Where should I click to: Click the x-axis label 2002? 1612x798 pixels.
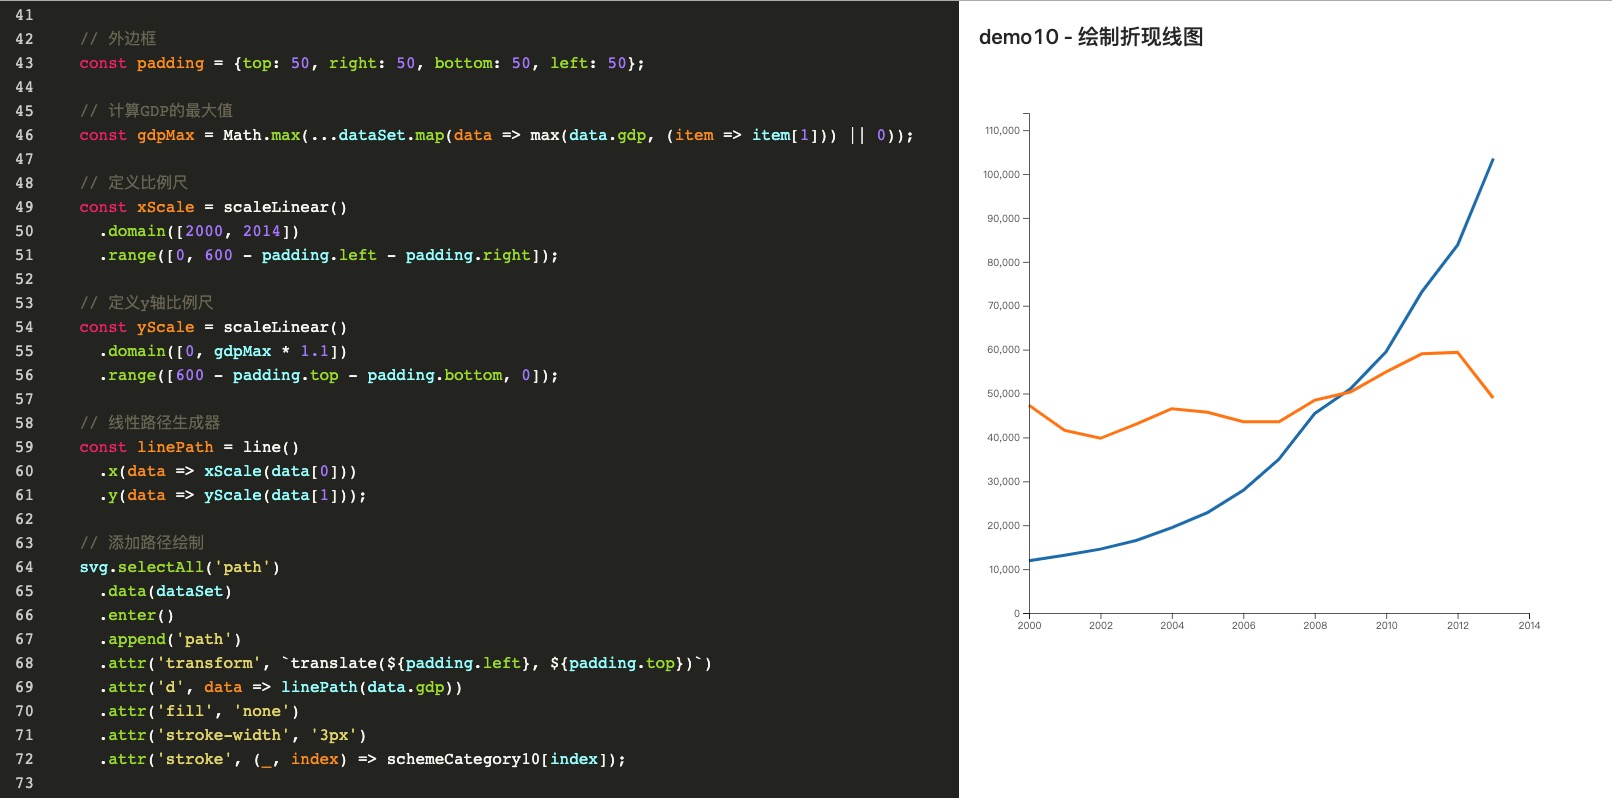[x=1101, y=625]
